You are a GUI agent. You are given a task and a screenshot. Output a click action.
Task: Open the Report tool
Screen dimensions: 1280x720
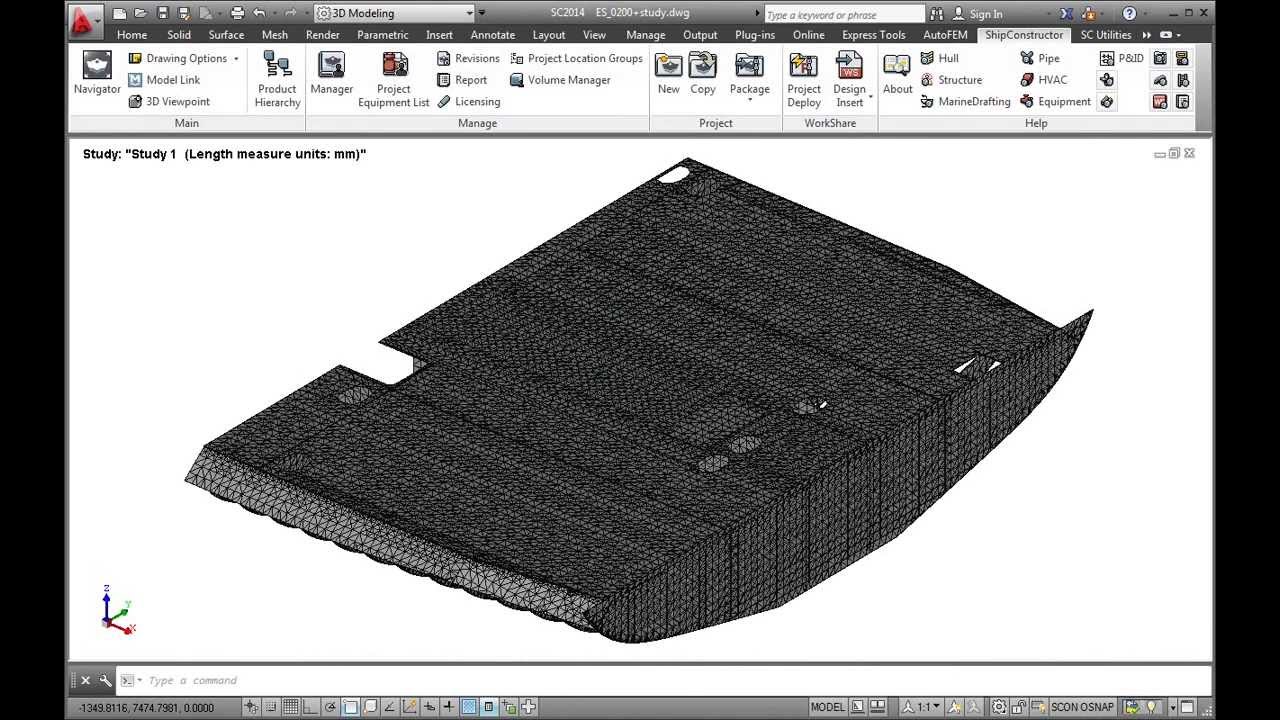(x=462, y=80)
